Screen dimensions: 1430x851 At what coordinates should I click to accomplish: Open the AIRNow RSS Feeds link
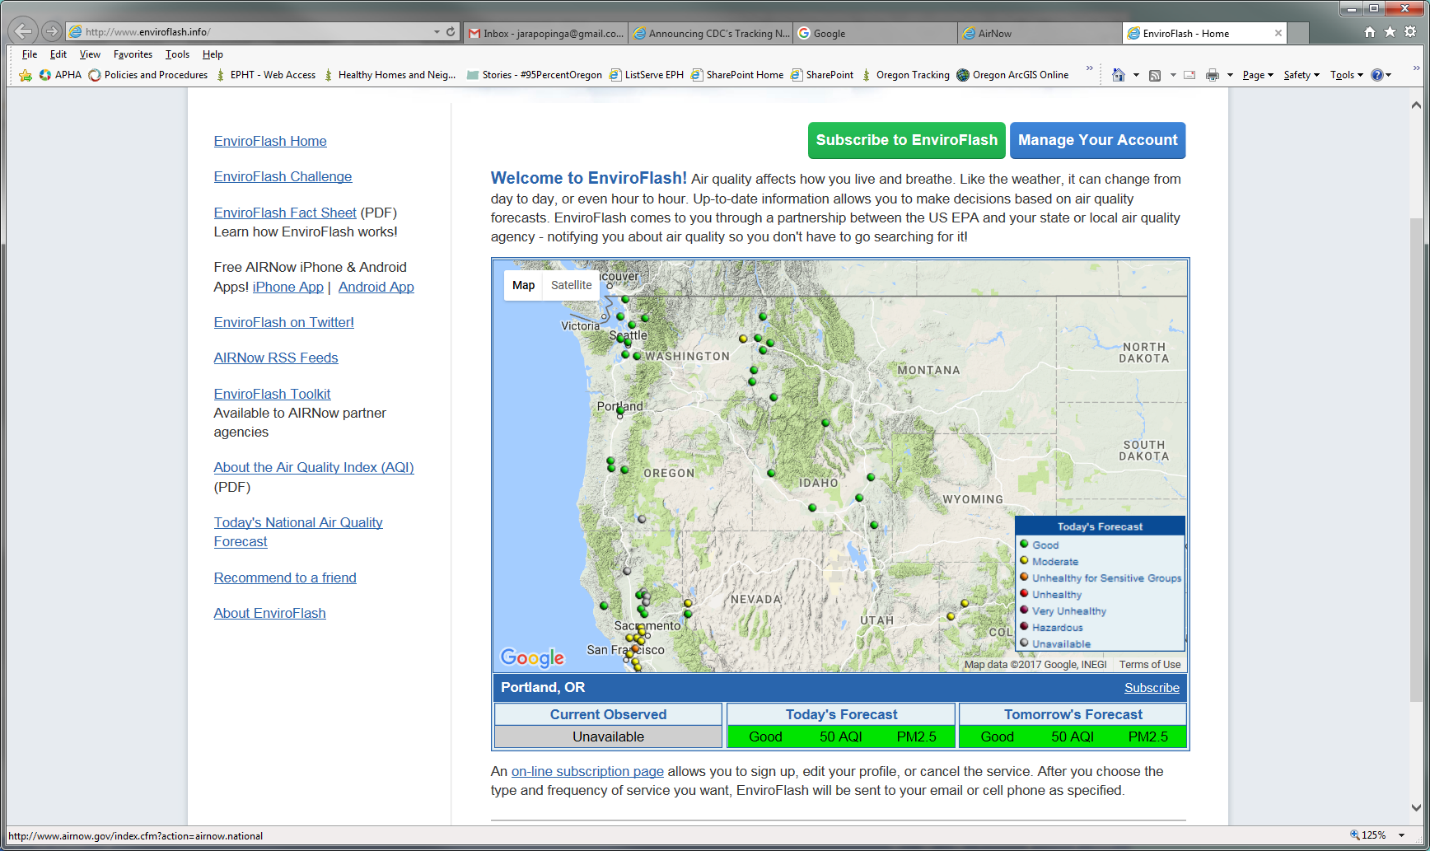276,358
